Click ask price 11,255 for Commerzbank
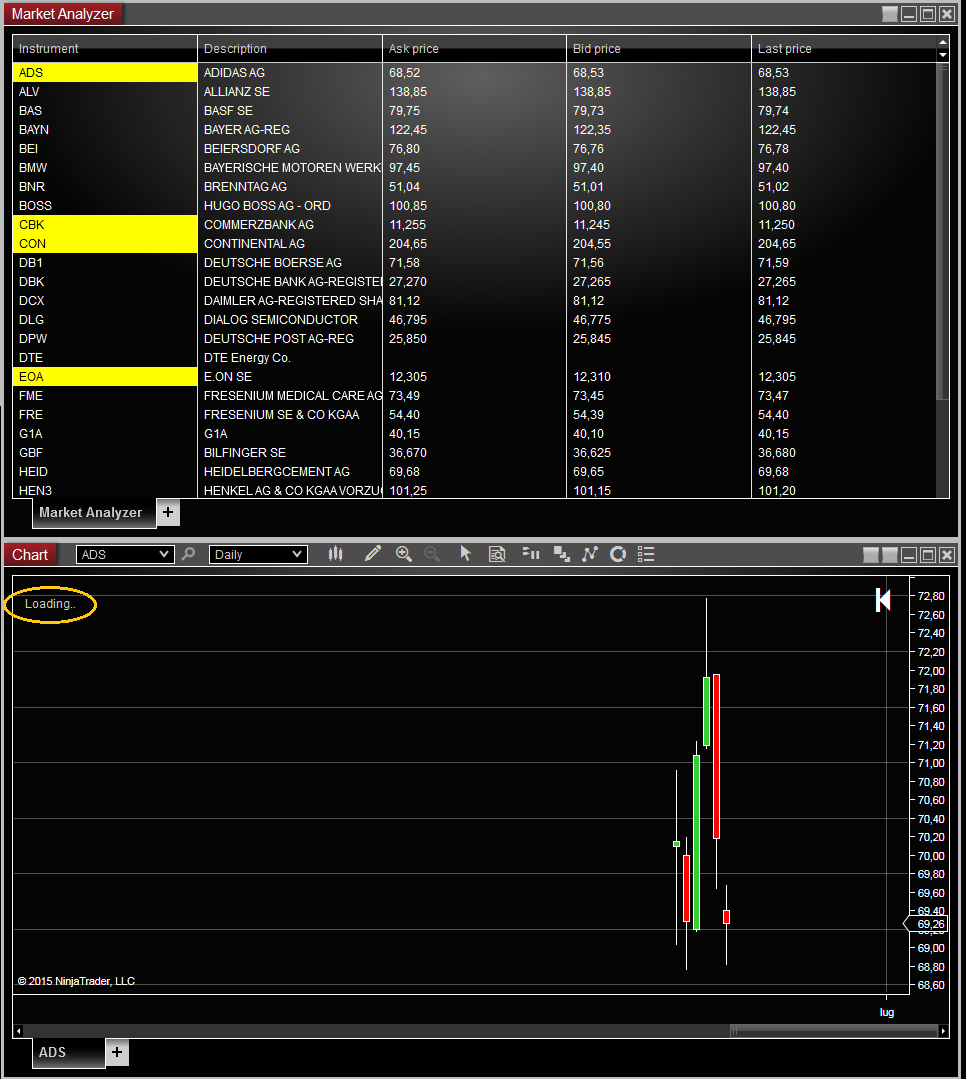Screen dimensions: 966x1079 click(407, 224)
